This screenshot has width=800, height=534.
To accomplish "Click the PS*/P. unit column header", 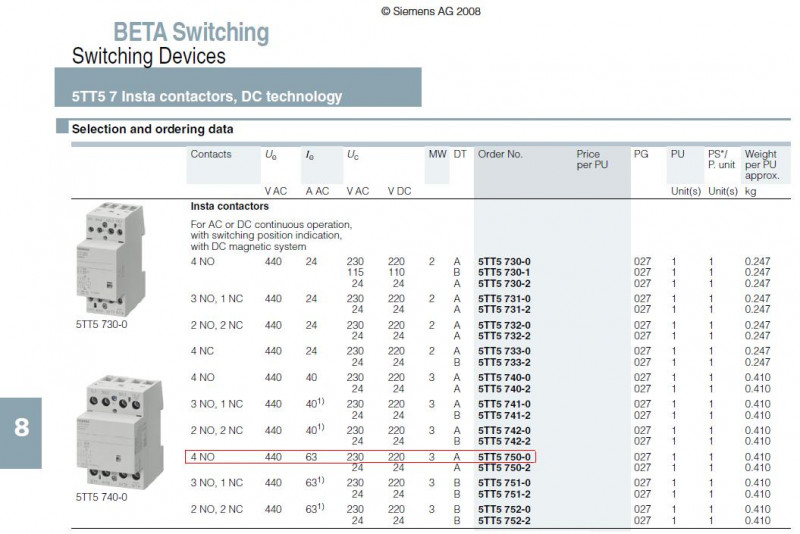I will point(721,160).
